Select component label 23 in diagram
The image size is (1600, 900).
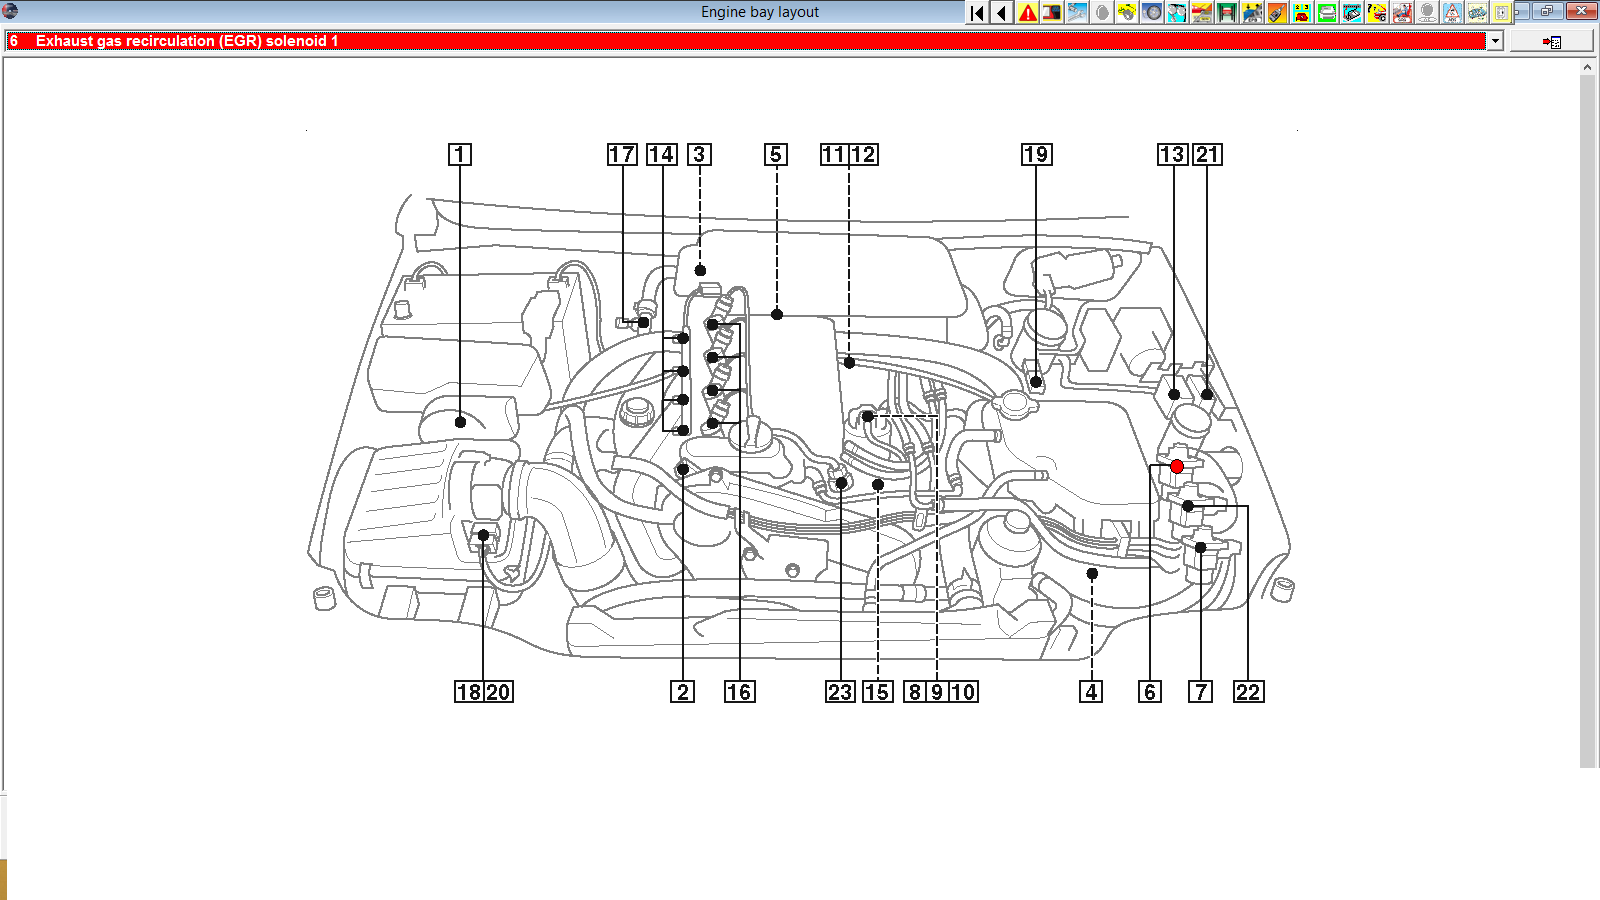click(x=840, y=692)
